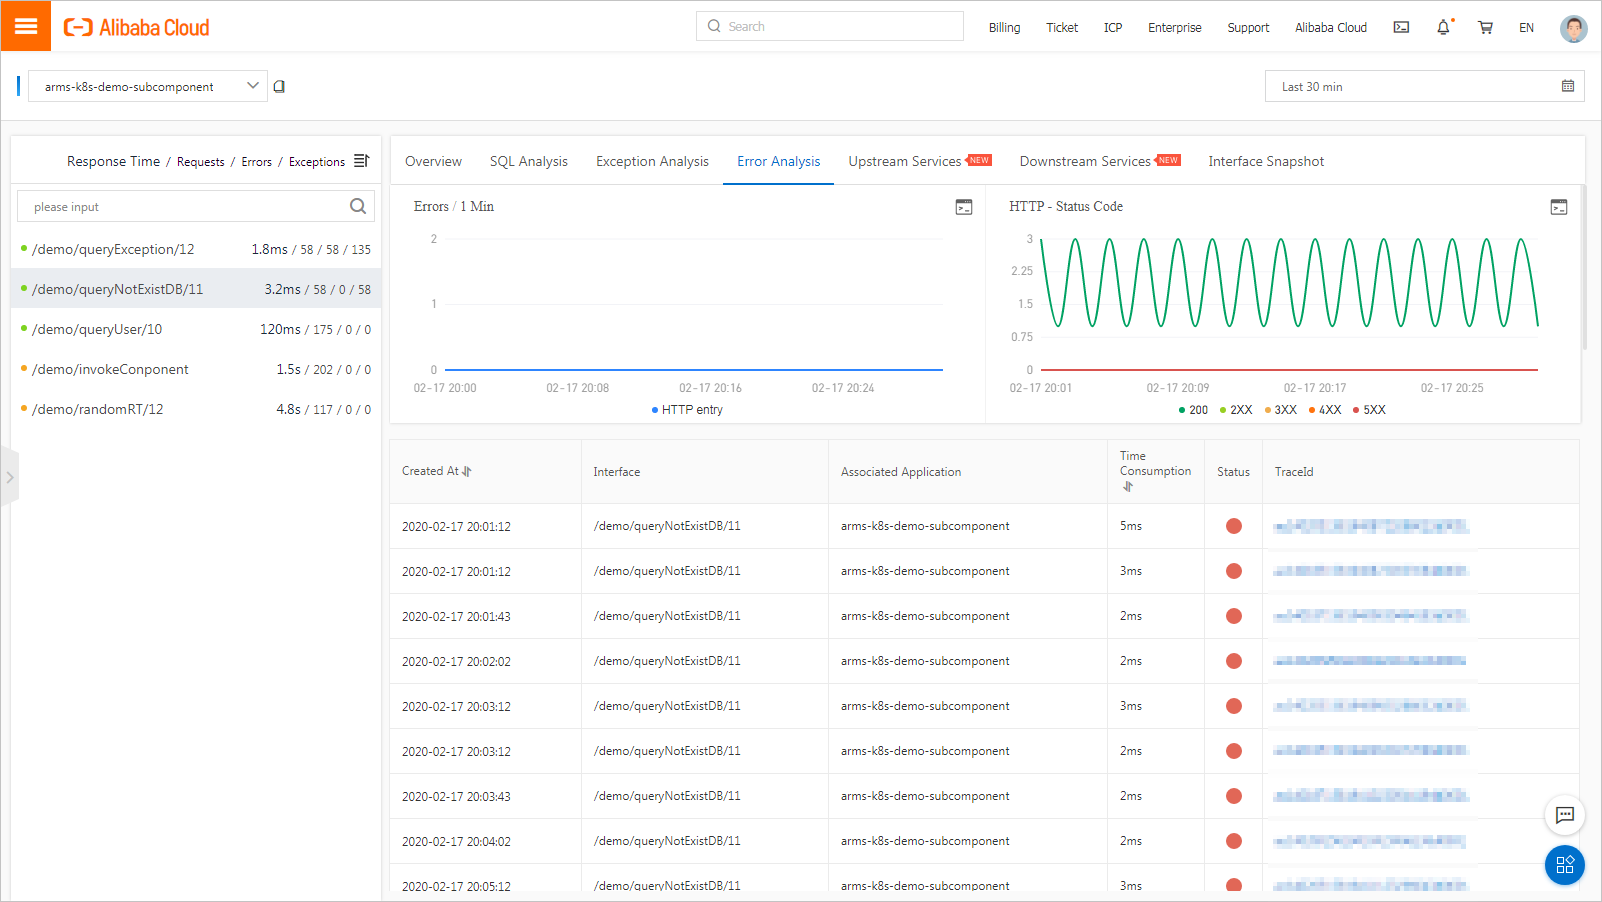
Task: Open TraceId link in first 20:01:12 row
Action: (x=1371, y=526)
